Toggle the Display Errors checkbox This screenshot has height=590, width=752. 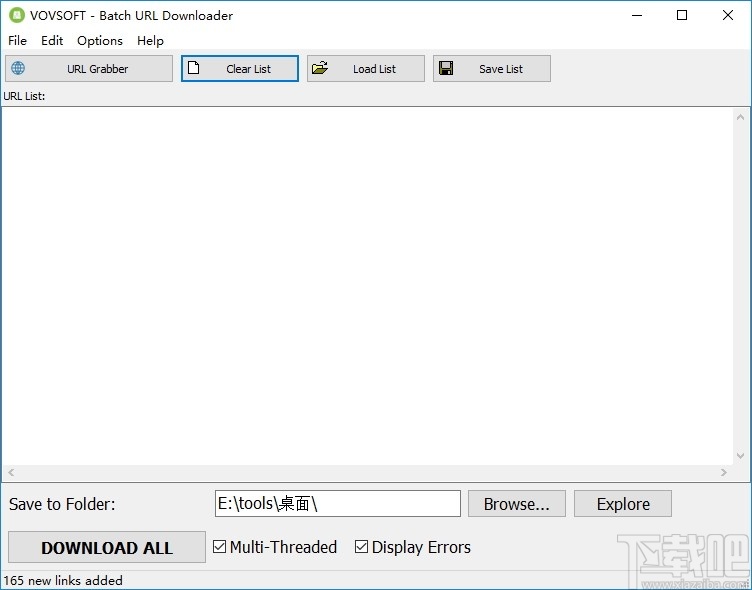tap(361, 546)
